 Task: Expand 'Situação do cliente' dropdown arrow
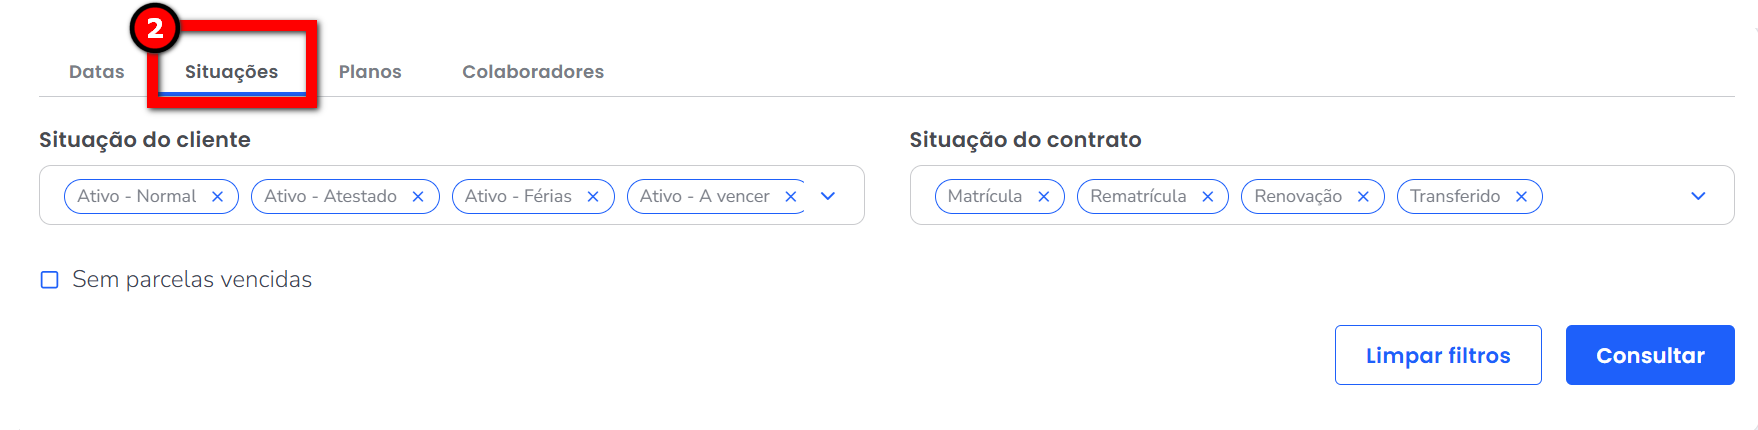(828, 196)
